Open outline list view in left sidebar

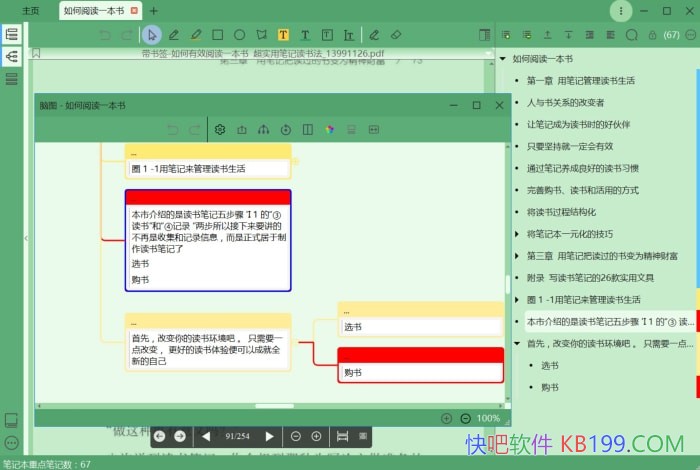[x=12, y=34]
